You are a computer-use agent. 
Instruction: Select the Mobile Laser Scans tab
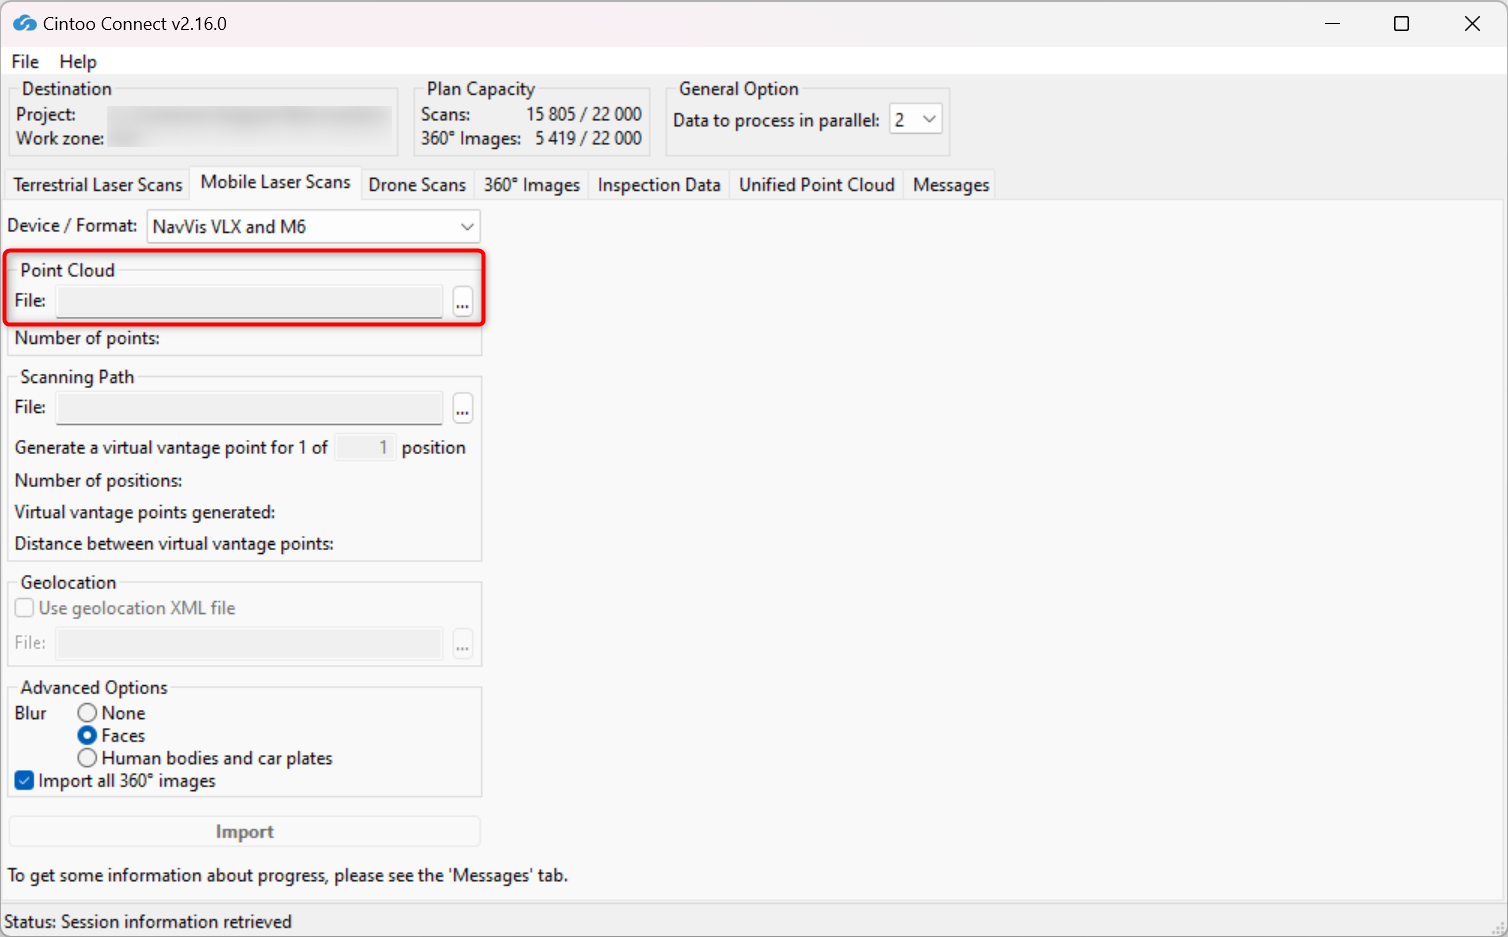[x=275, y=182]
